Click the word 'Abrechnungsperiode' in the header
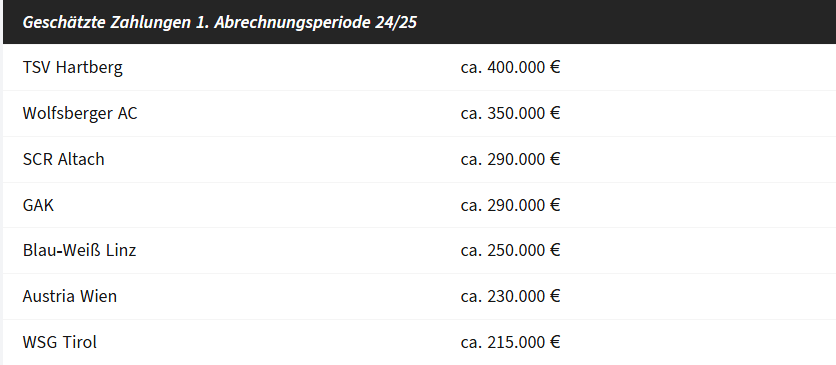 pos(292,24)
